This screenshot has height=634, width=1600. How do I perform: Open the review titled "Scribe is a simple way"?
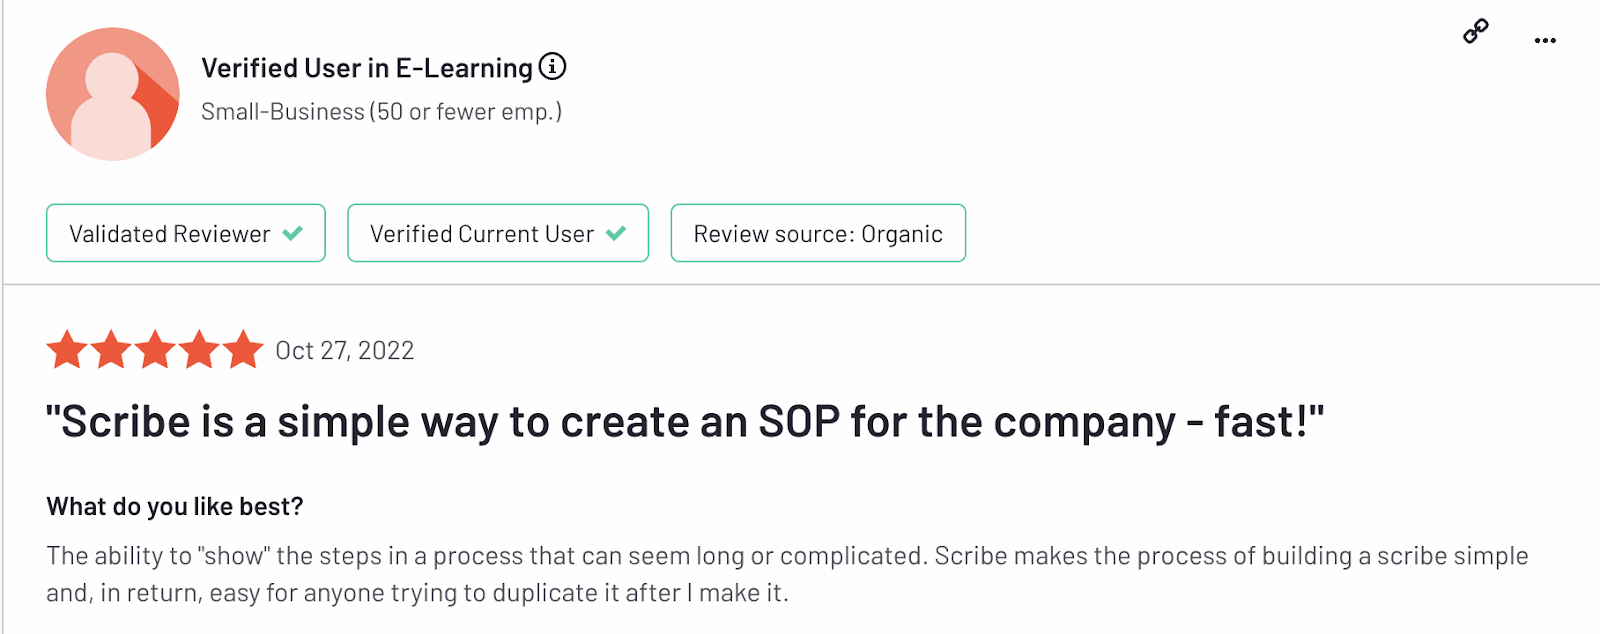pos(685,422)
